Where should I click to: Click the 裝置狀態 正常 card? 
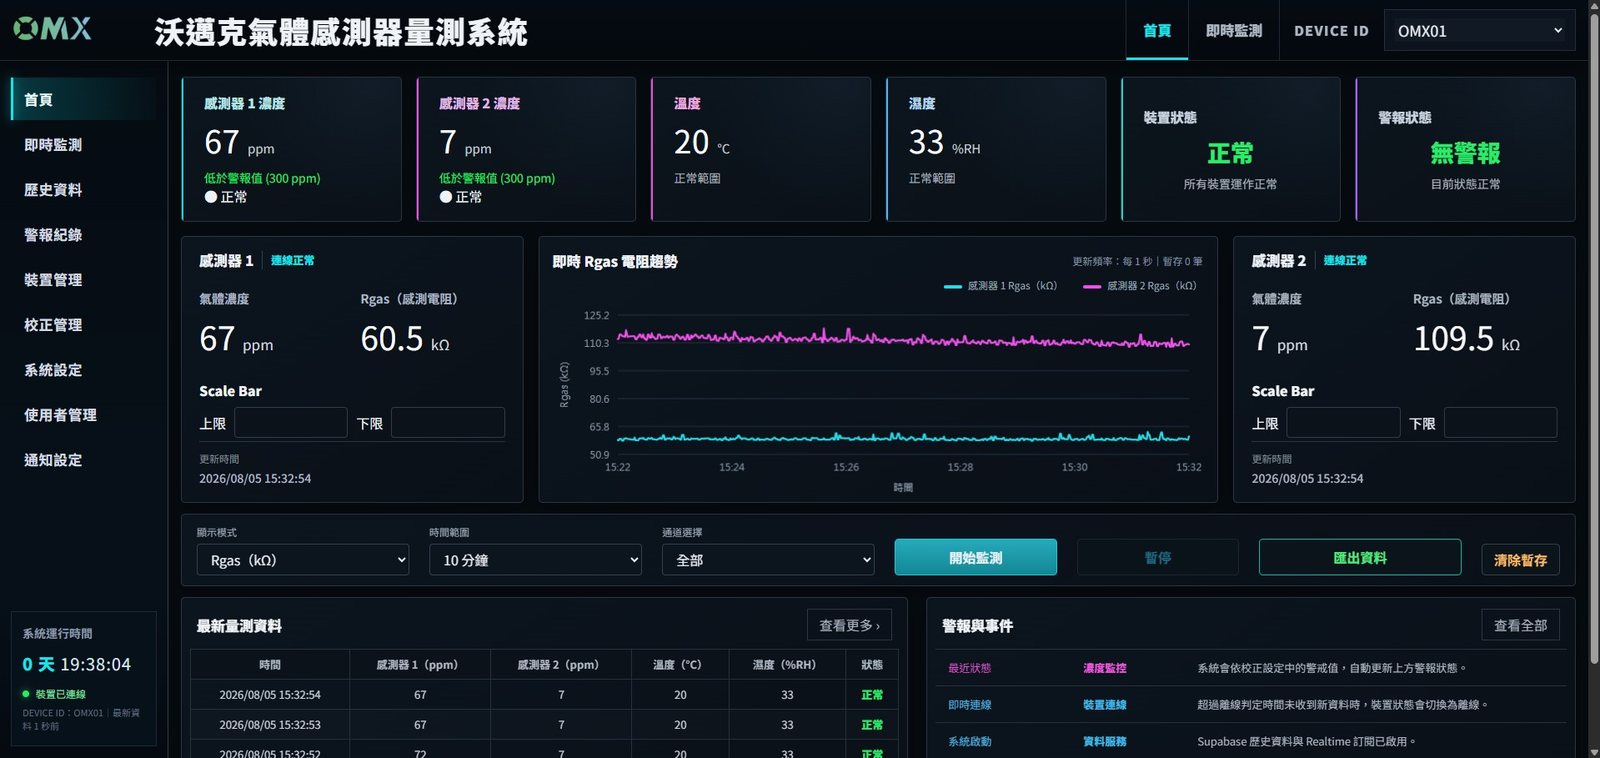point(1230,149)
